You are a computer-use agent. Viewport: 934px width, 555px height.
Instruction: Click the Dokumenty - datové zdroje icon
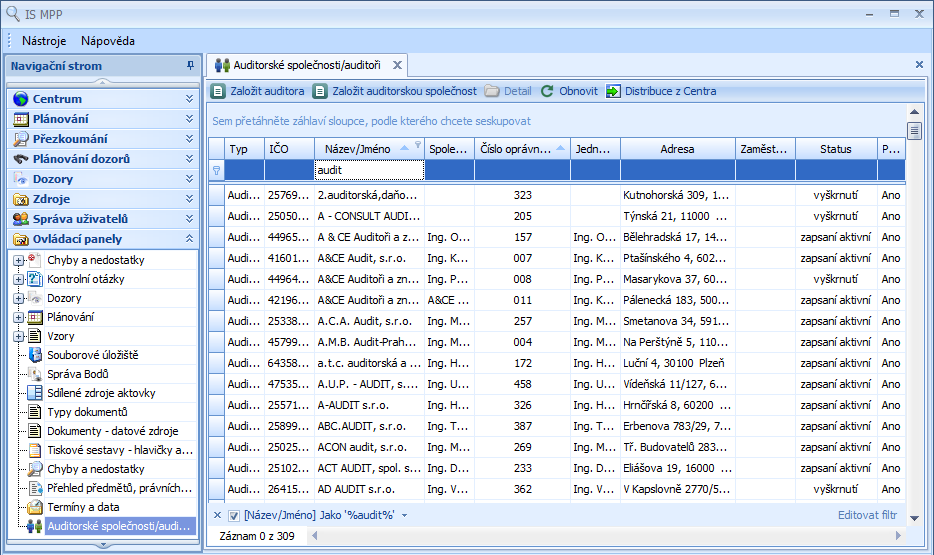[x=35, y=431]
